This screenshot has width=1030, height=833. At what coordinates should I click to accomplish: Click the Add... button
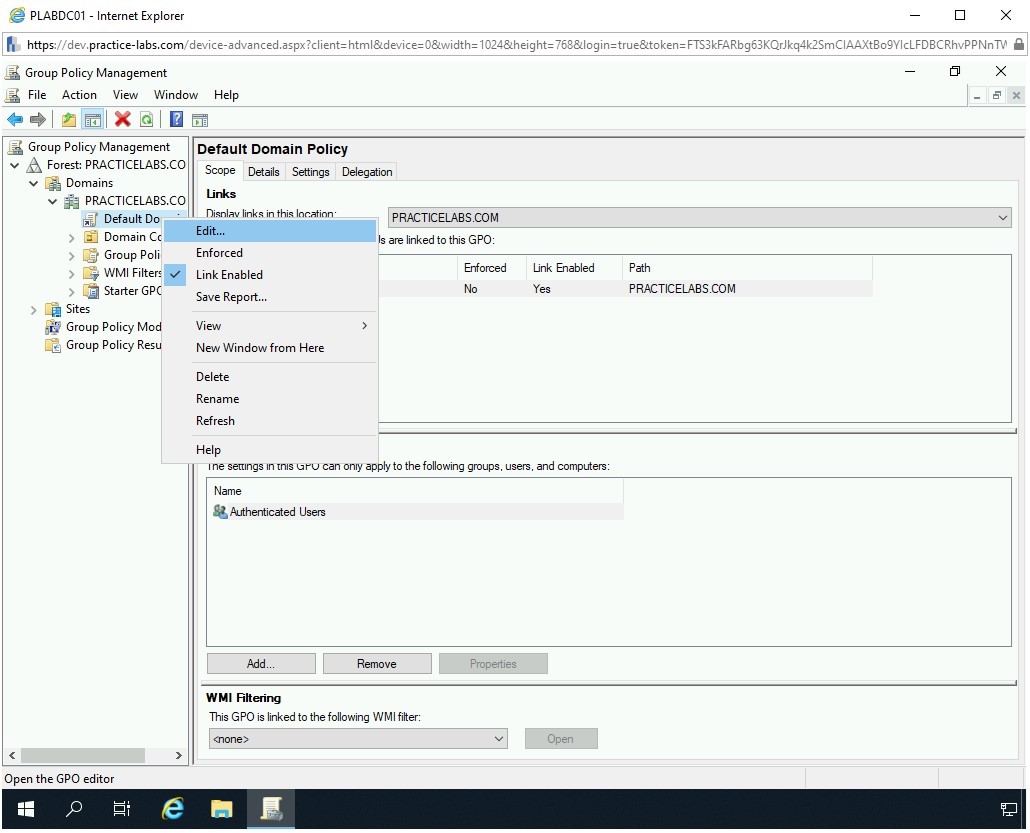click(261, 664)
